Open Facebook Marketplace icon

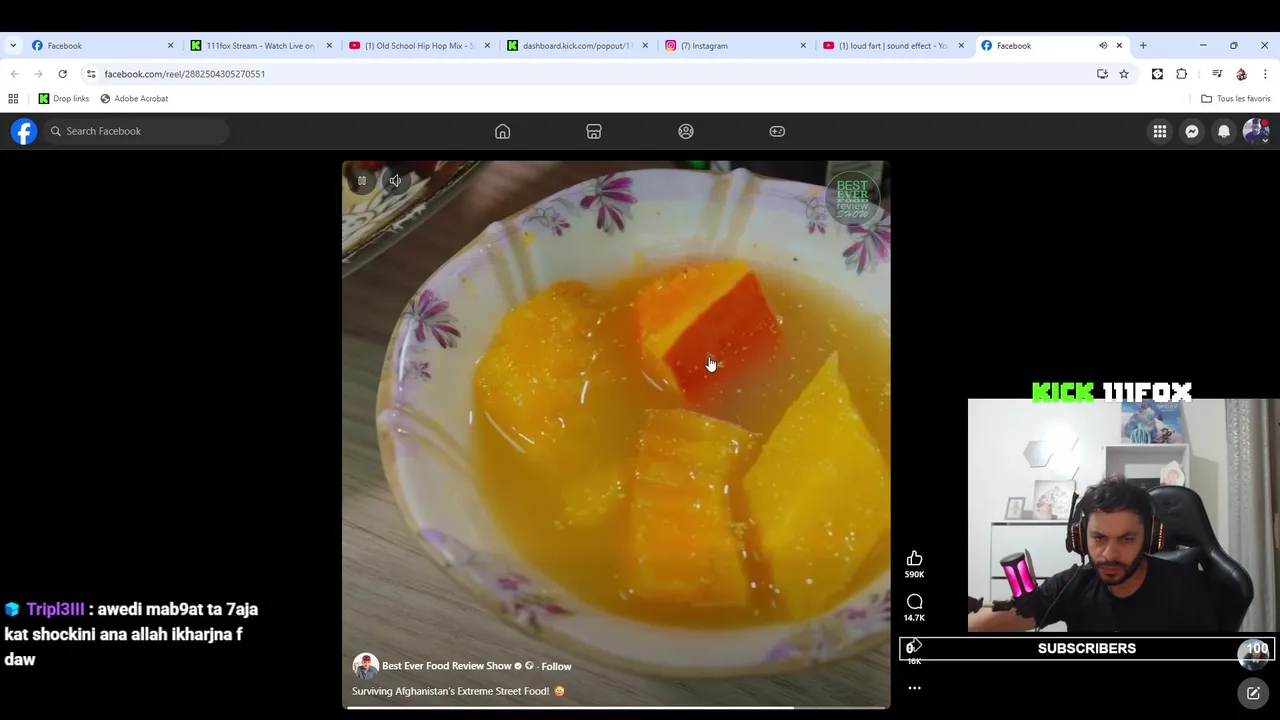(594, 131)
